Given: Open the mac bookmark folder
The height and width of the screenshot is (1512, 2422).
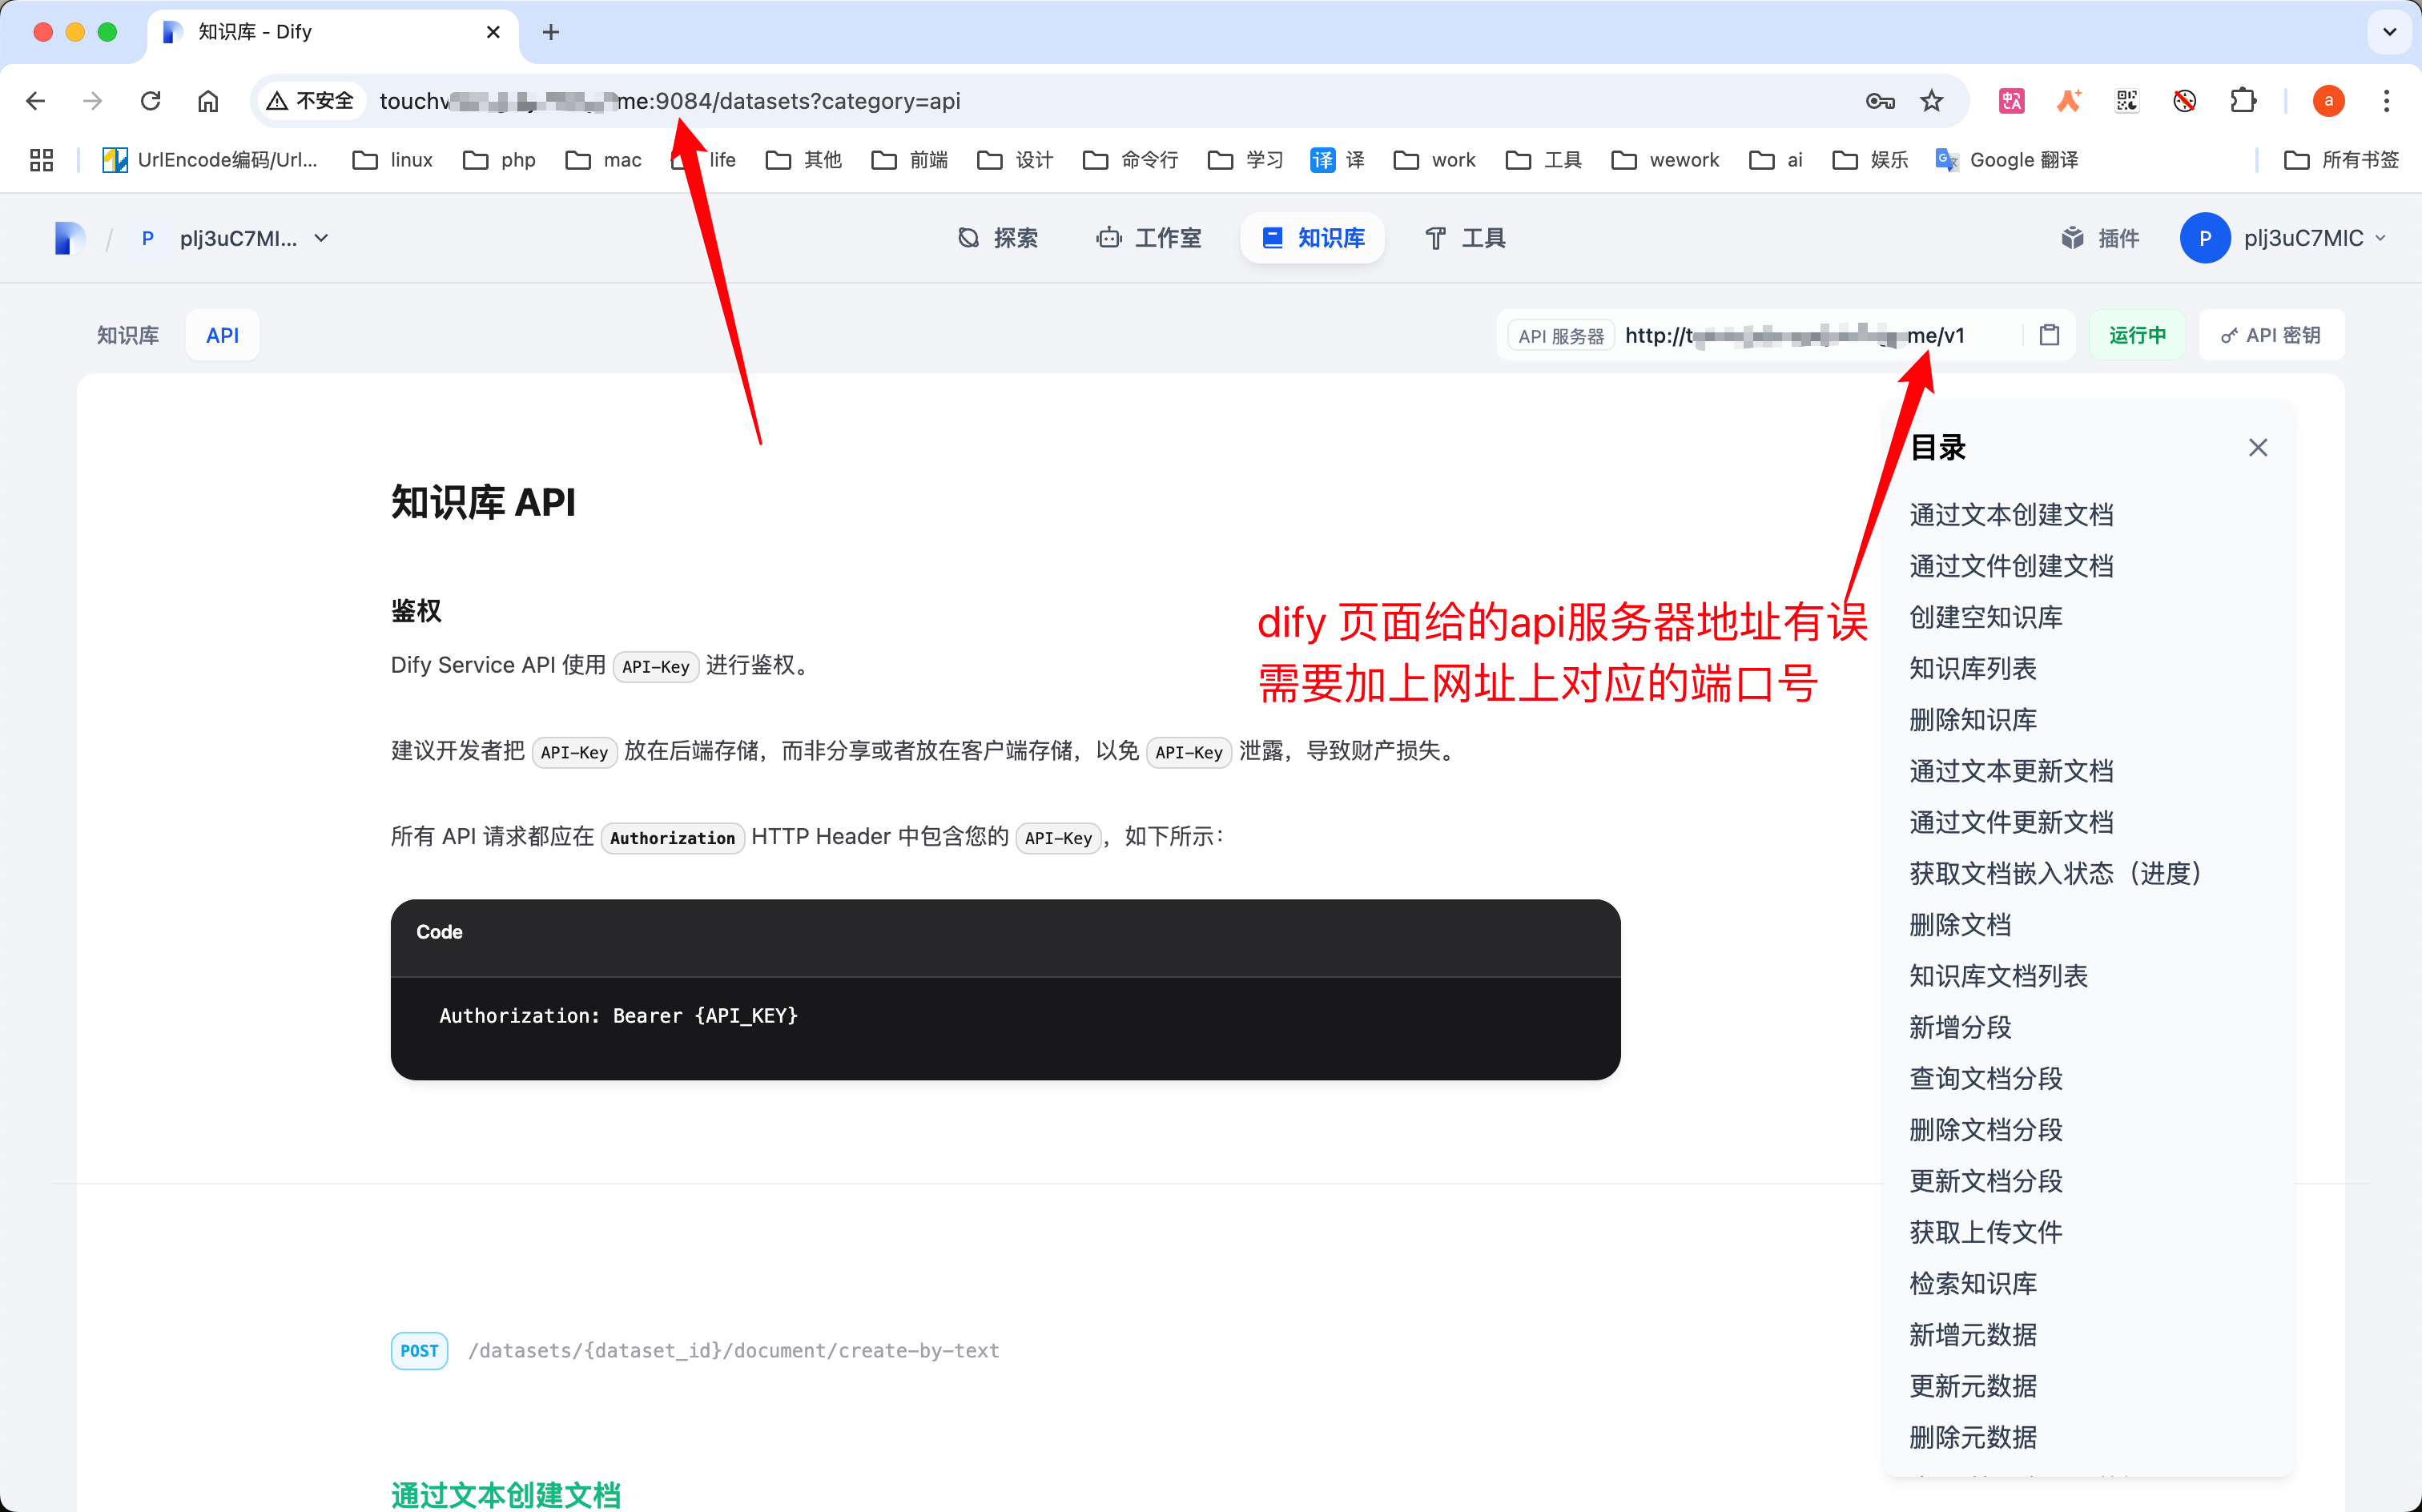Looking at the screenshot, I should pyautogui.click(x=603, y=160).
